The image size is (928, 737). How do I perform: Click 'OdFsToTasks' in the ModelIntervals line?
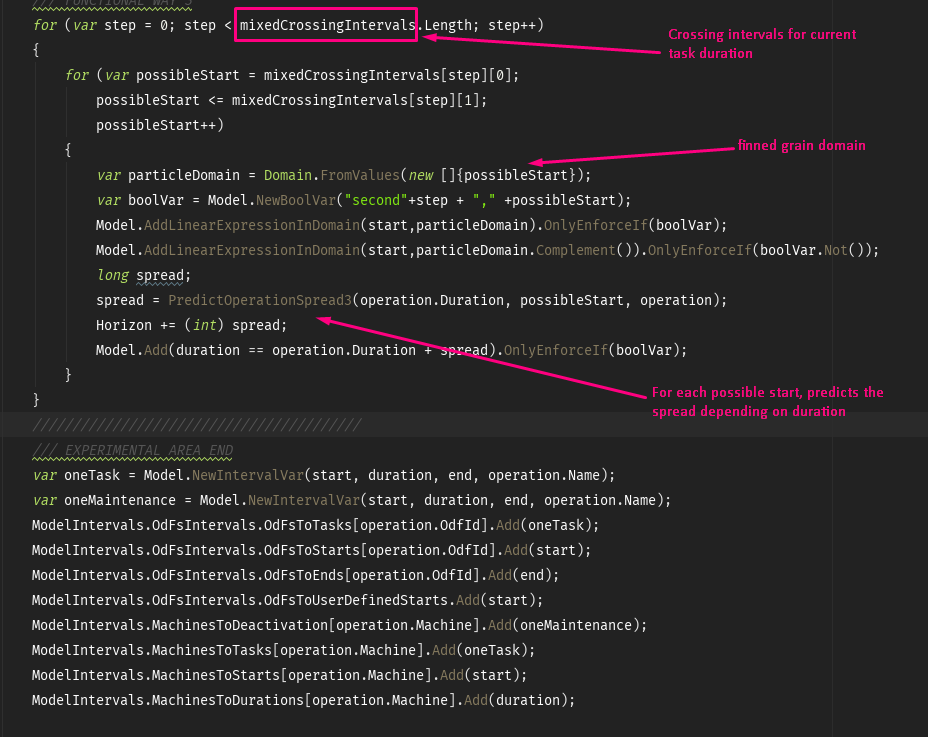(308, 526)
